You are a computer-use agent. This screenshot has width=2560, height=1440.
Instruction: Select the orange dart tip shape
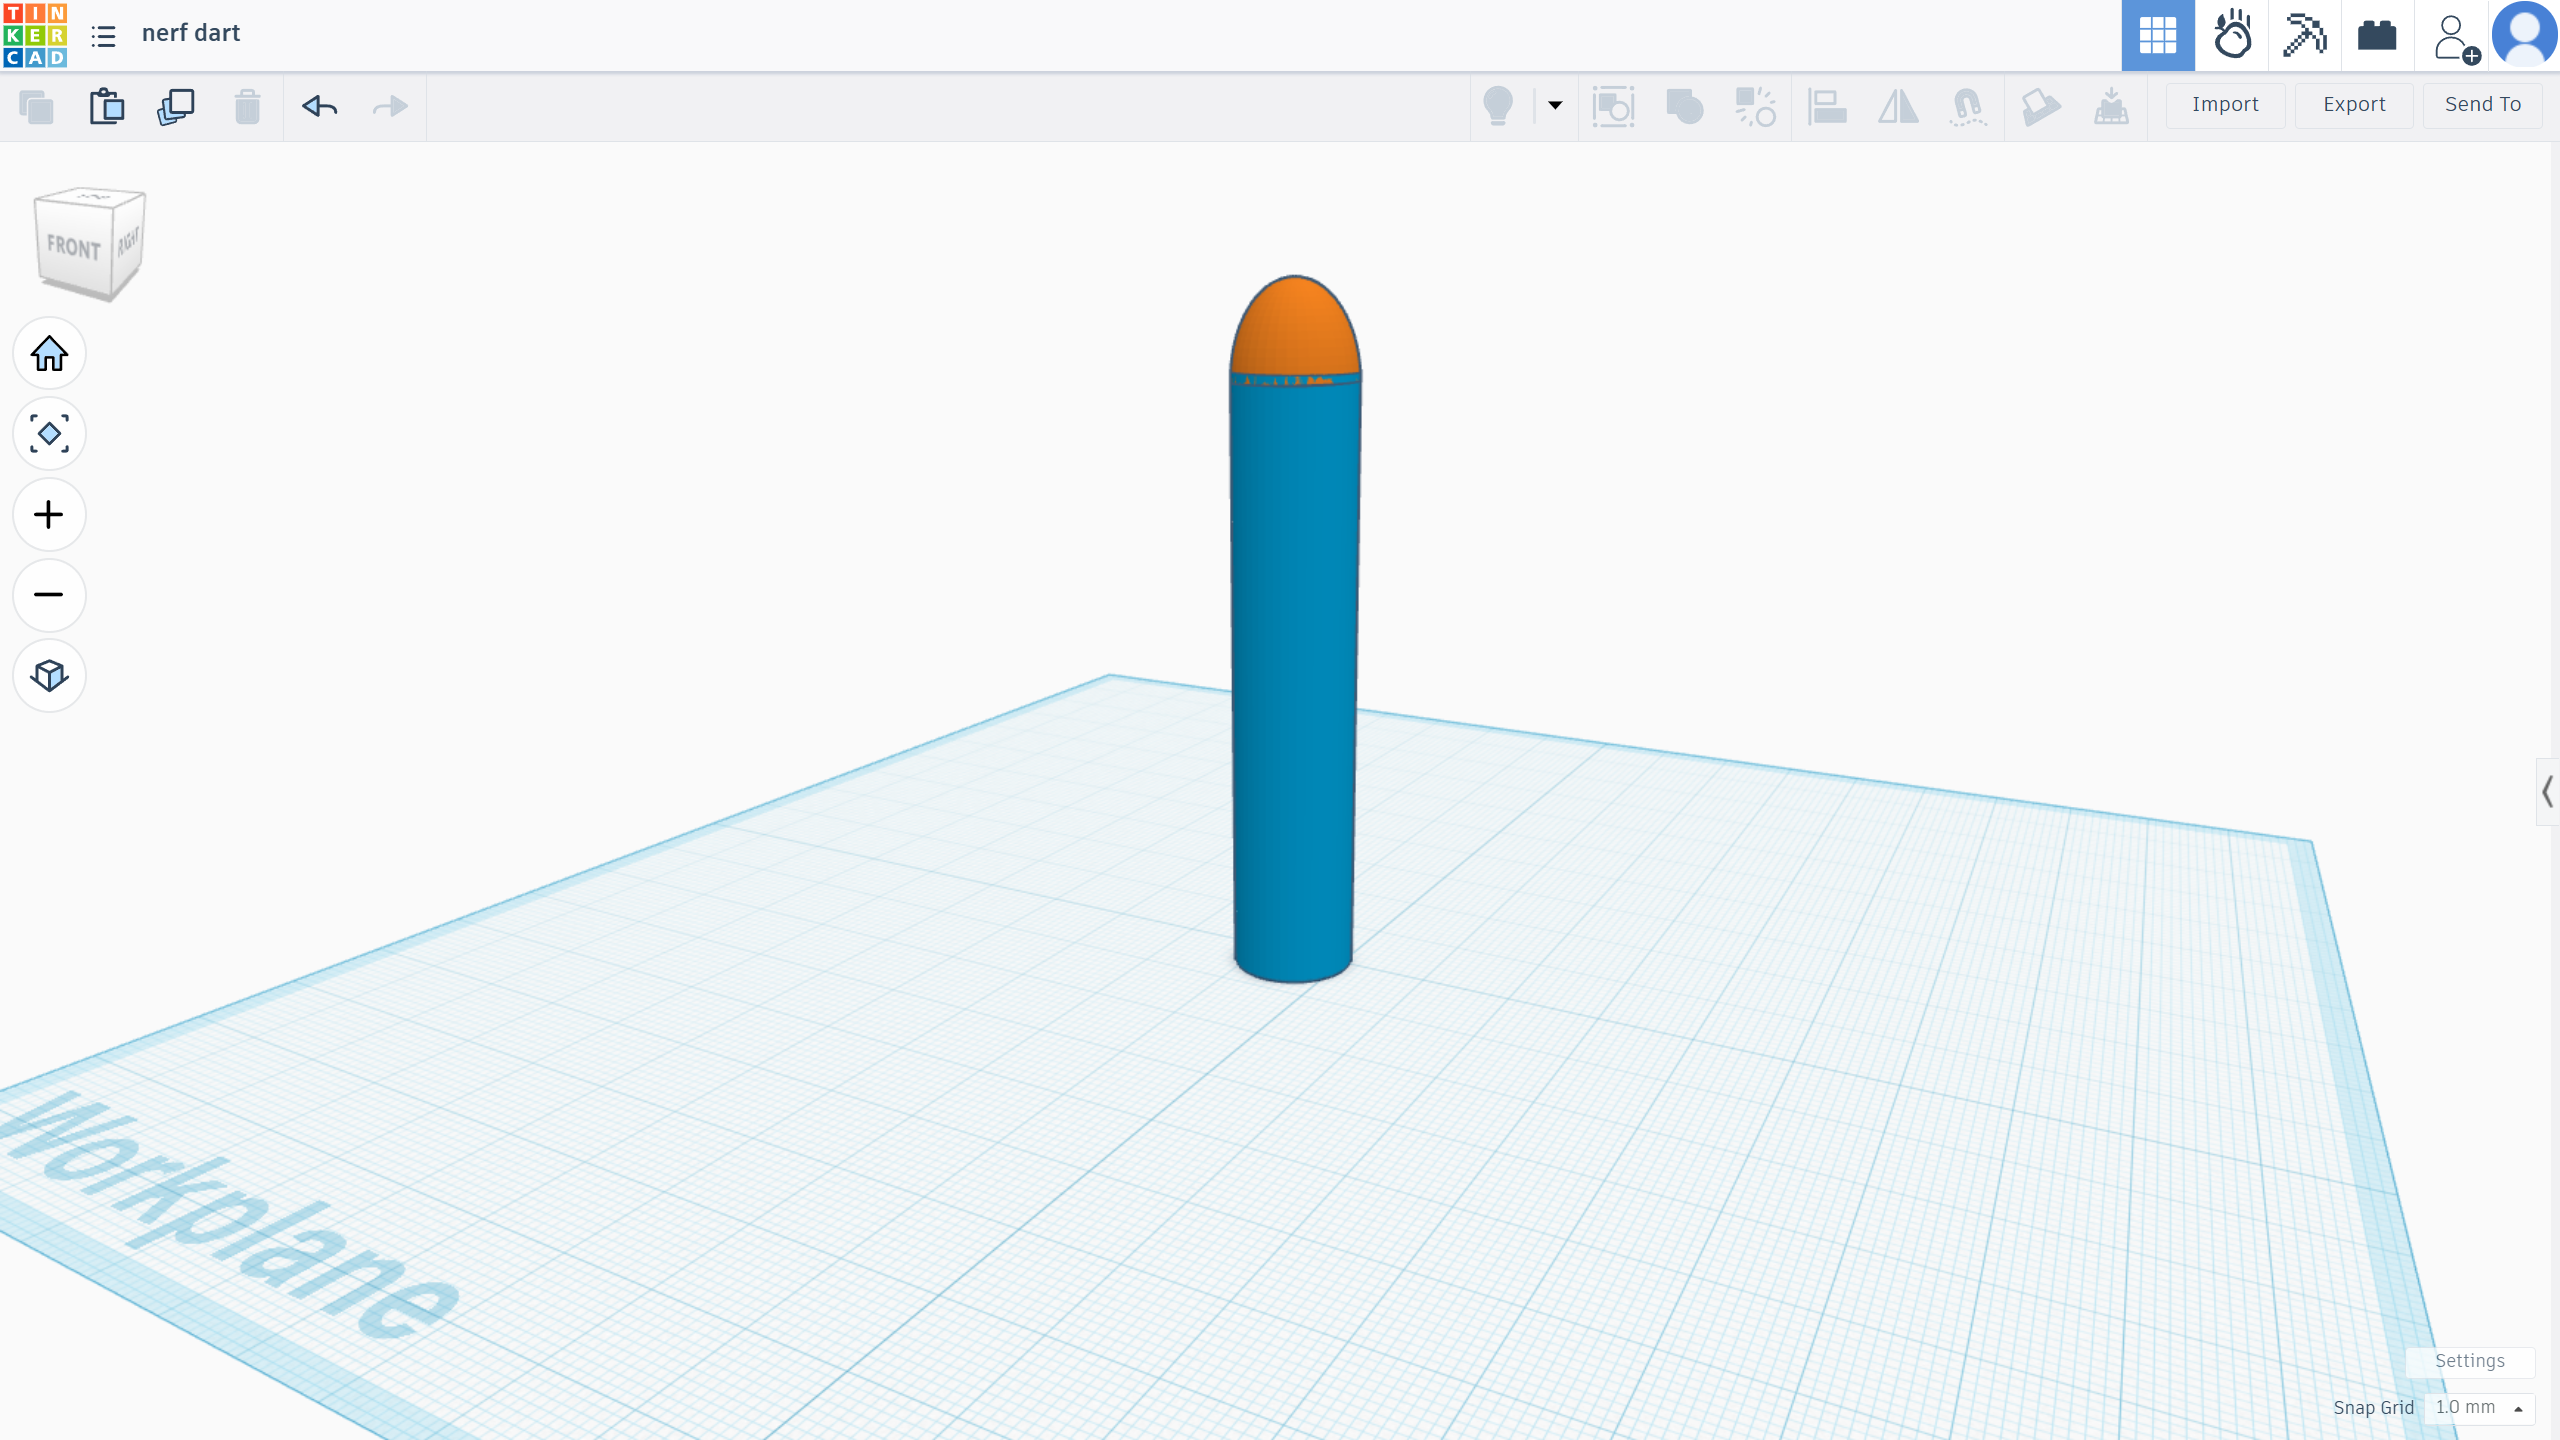click(x=1295, y=325)
